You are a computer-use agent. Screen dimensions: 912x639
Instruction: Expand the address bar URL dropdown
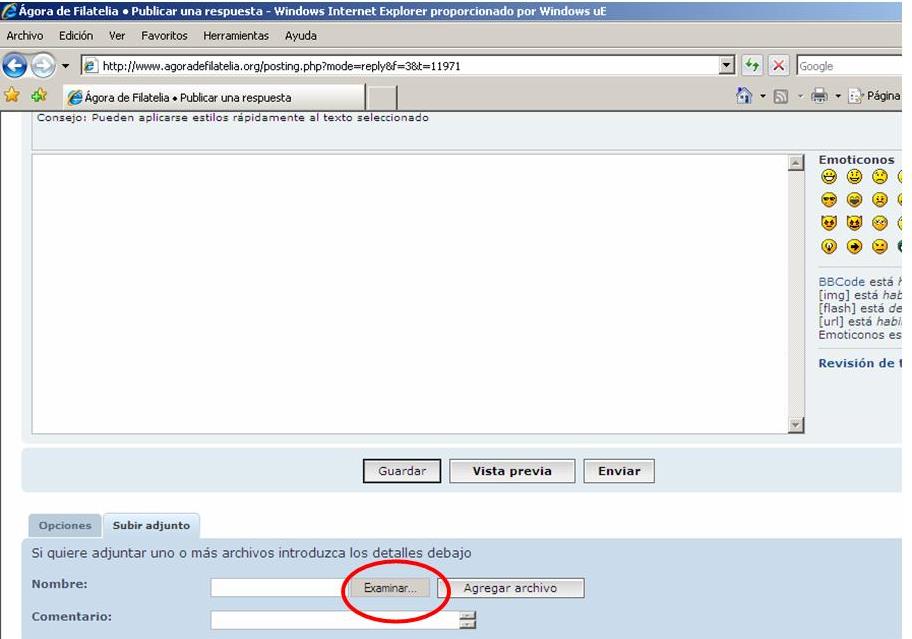tap(727, 66)
